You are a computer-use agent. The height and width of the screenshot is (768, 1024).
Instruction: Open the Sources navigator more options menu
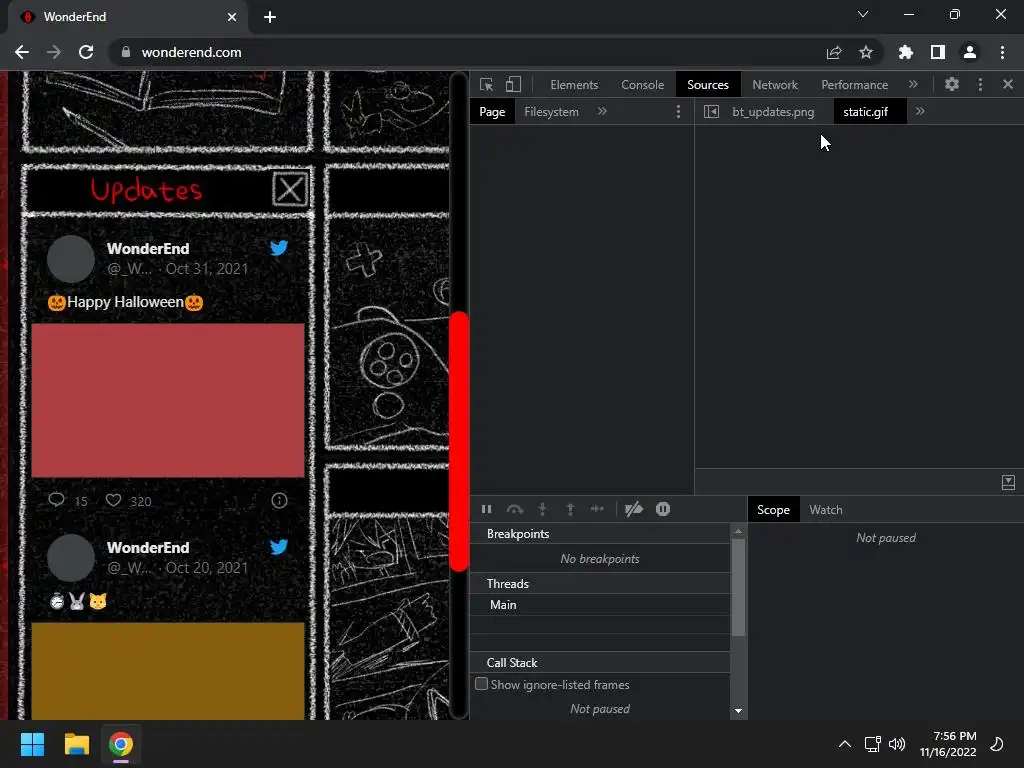point(678,112)
